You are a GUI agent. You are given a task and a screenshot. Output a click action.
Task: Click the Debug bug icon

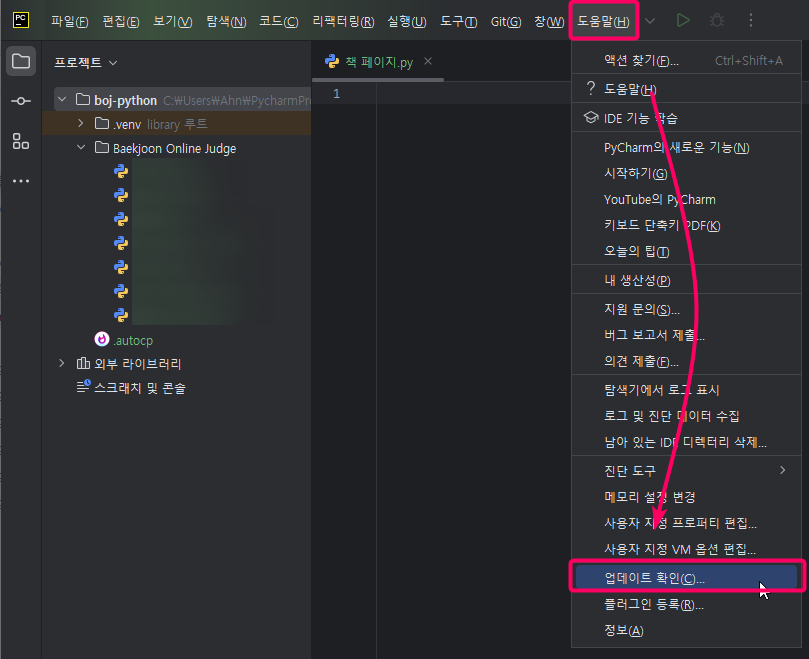717,21
